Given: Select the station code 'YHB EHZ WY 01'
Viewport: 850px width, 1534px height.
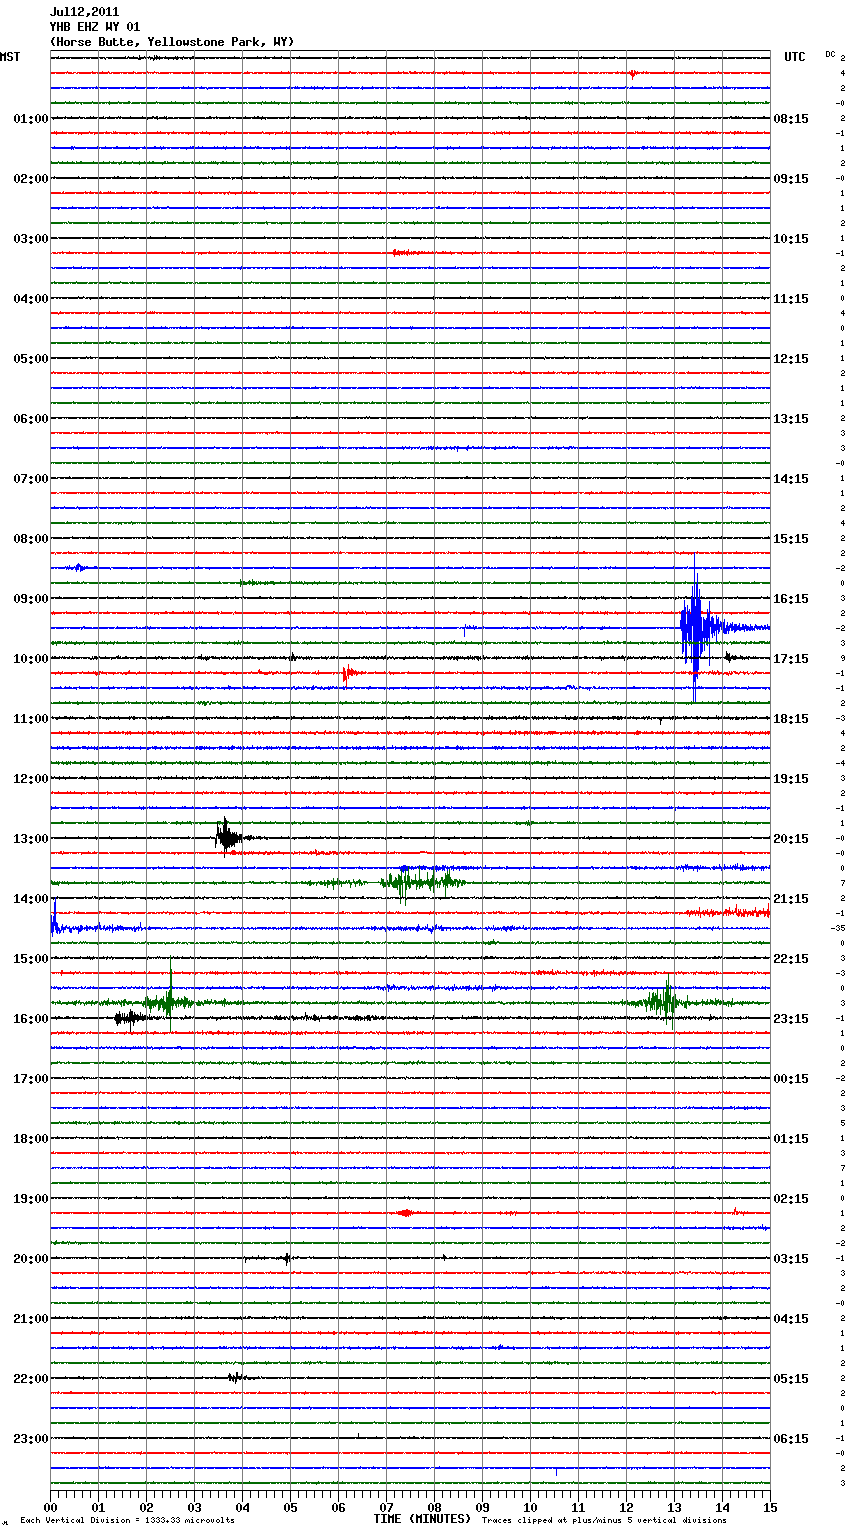Looking at the screenshot, I should 95,27.
